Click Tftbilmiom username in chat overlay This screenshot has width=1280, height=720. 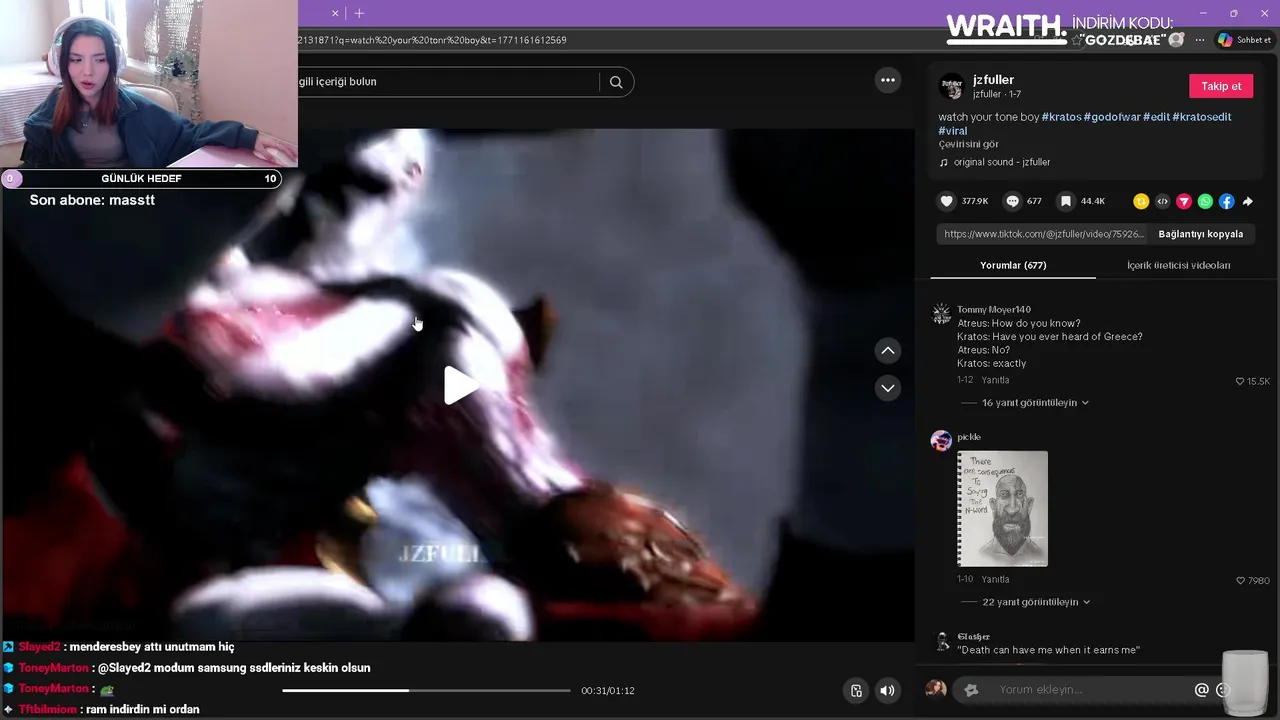47,709
